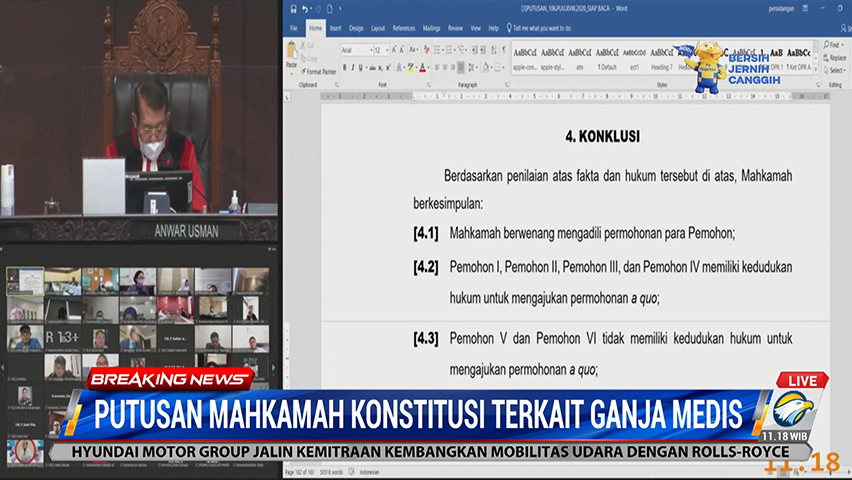Click the New blank document icon in the quick access toolbar

(x=329, y=9)
